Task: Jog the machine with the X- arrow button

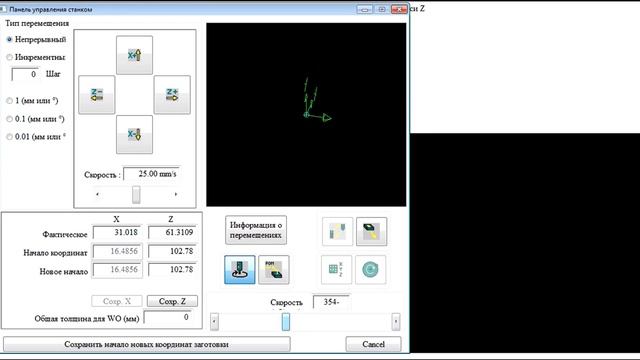Action: tap(134, 134)
